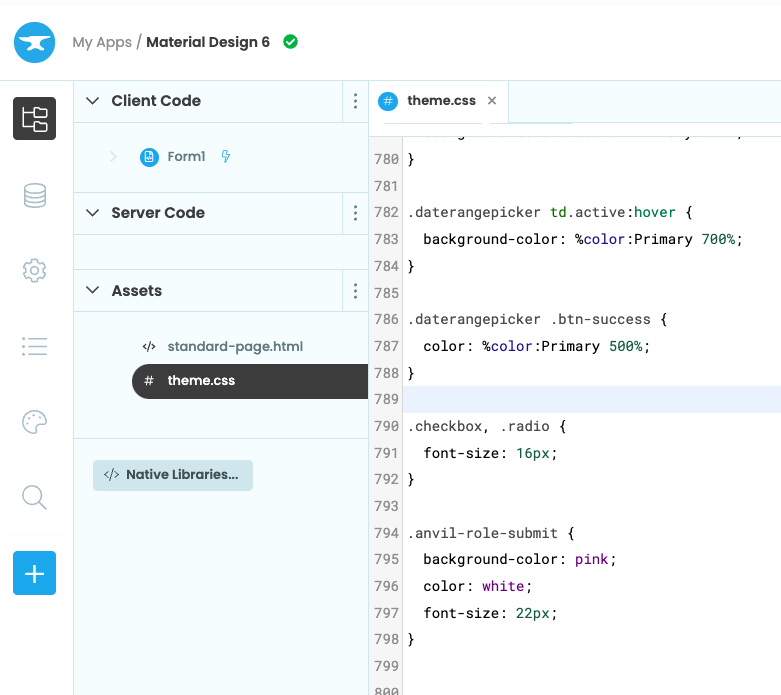Screen dimensions: 781x695
Task: Click the blue plus add button
Action: coord(35,573)
